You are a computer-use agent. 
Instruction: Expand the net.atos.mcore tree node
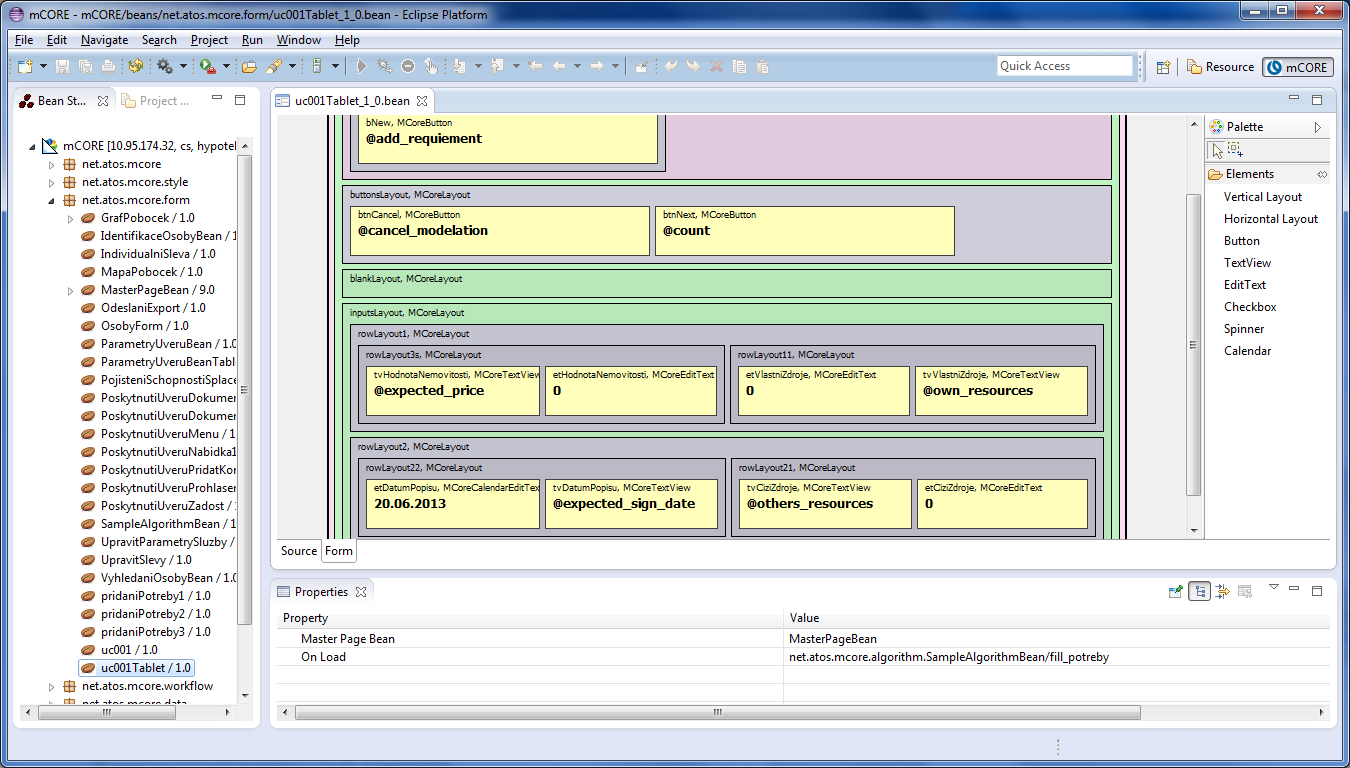(52, 164)
